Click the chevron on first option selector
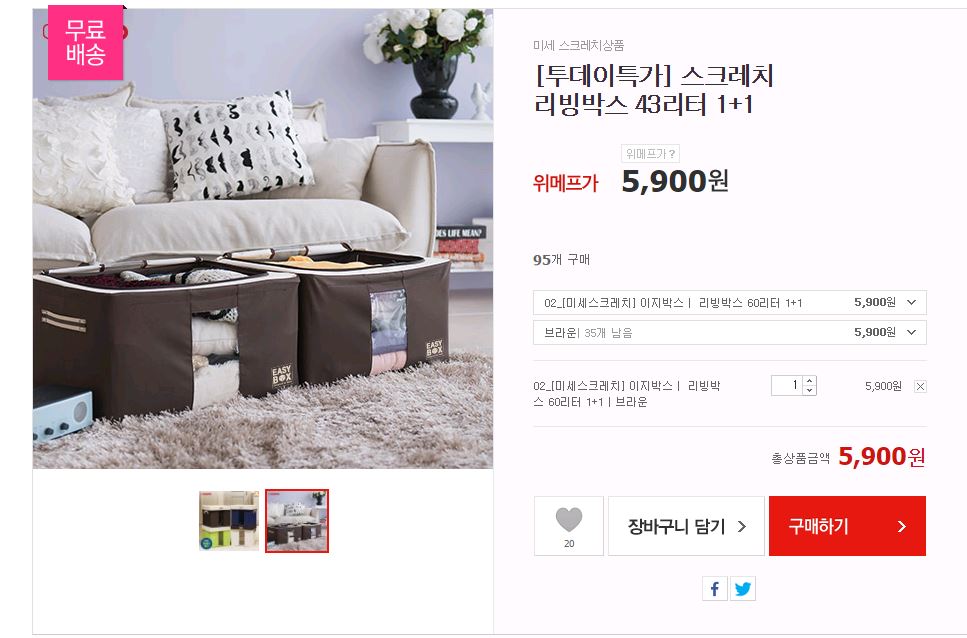 911,303
